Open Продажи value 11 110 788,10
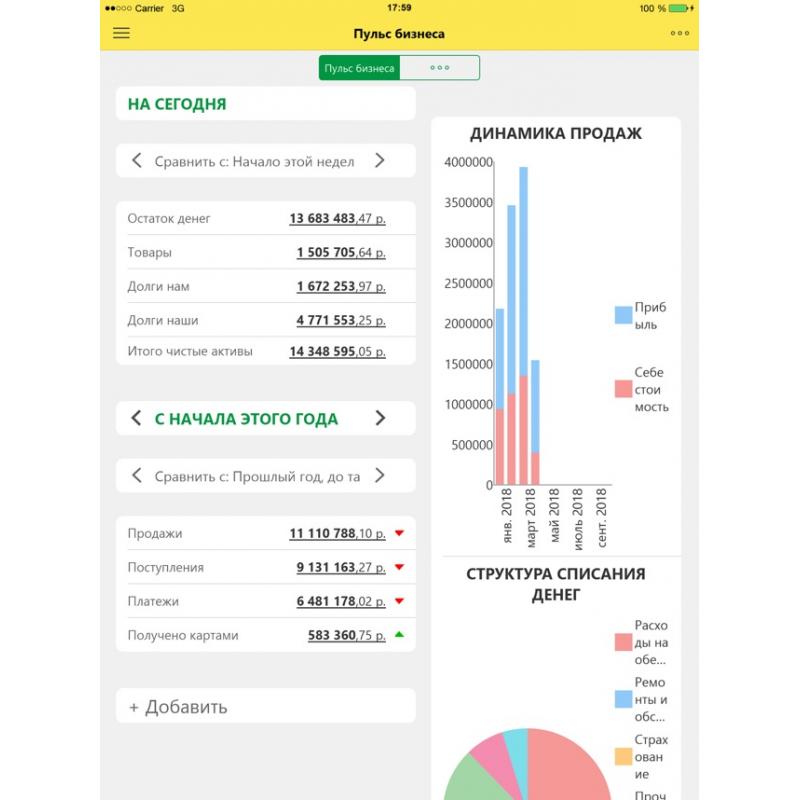This screenshot has height=800, width=800. [x=337, y=533]
